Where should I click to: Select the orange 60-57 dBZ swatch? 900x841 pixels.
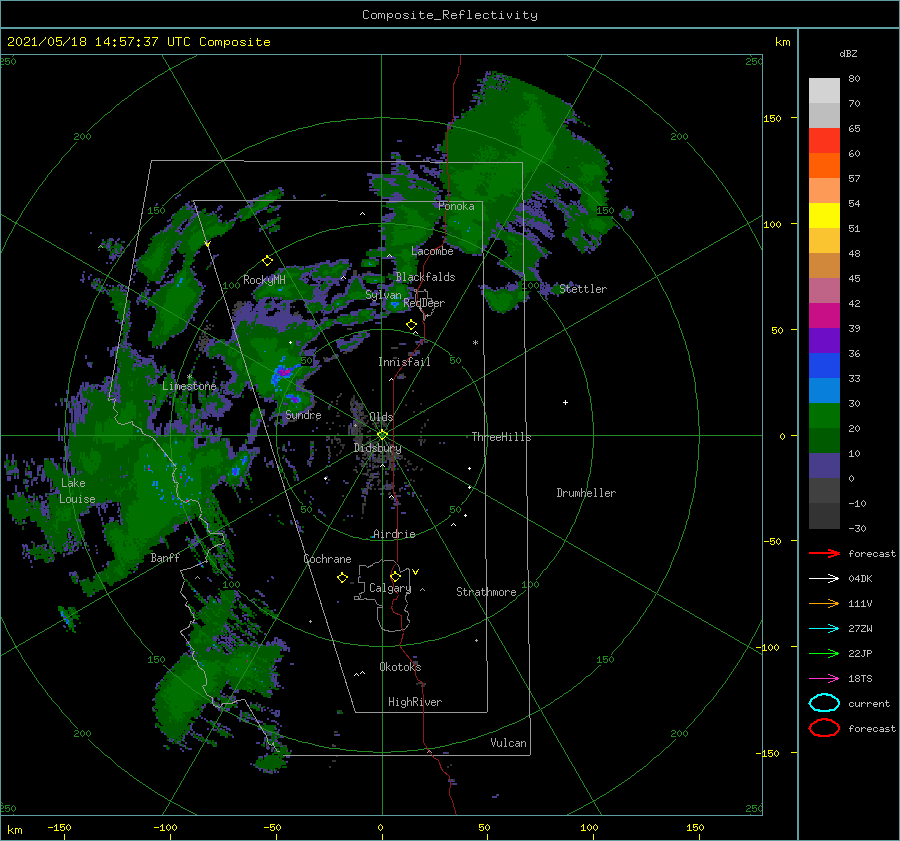824,166
